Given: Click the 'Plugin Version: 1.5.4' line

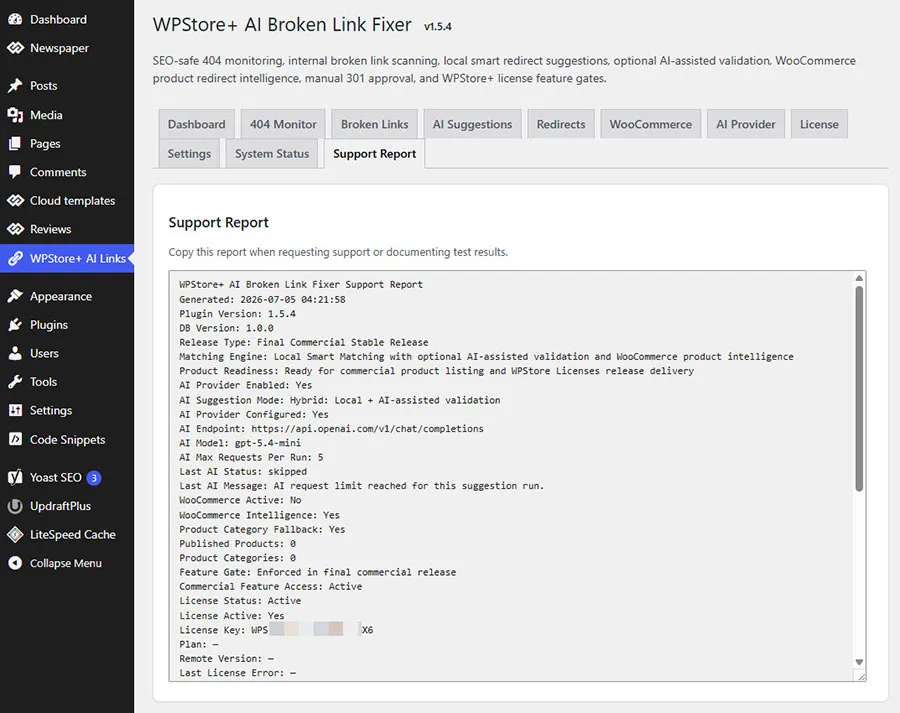Looking at the screenshot, I should pos(238,314).
